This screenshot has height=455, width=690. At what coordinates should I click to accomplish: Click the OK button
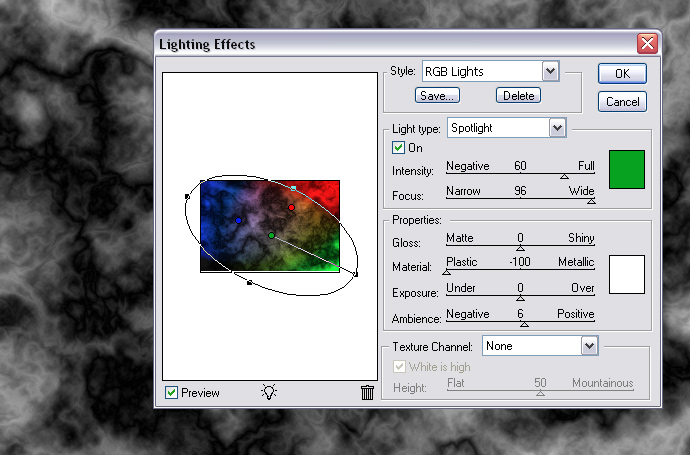pos(622,73)
